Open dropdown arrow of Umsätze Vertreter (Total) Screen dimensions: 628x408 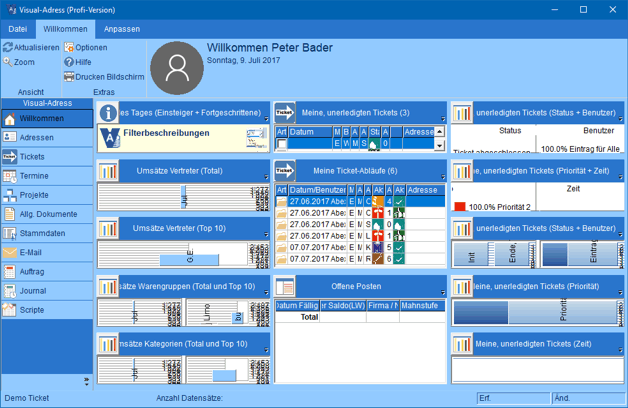[x=266, y=177]
